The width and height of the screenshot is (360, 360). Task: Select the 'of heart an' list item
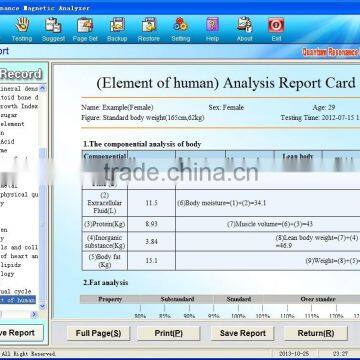tap(19, 256)
